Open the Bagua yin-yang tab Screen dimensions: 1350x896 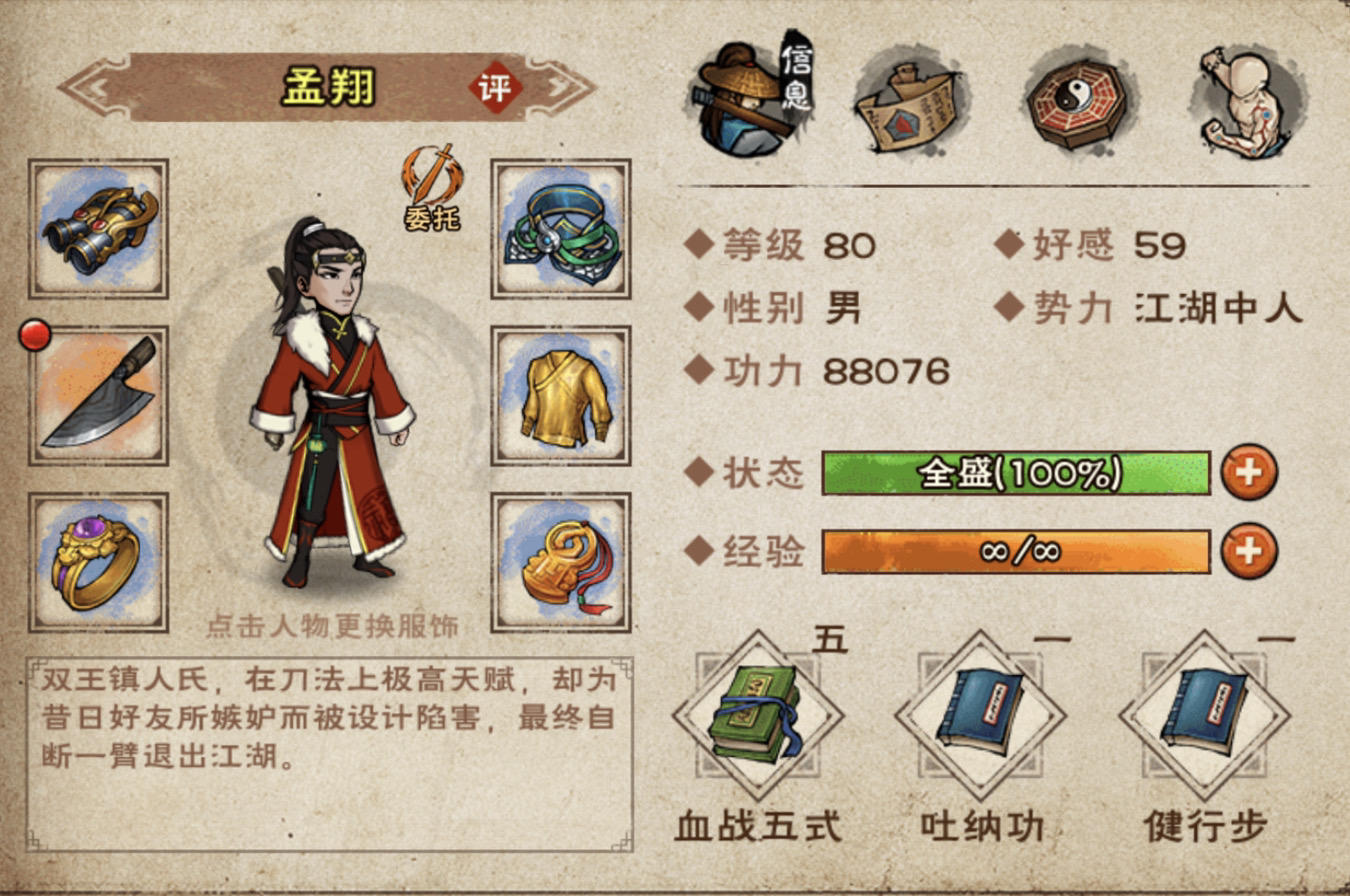click(1077, 104)
